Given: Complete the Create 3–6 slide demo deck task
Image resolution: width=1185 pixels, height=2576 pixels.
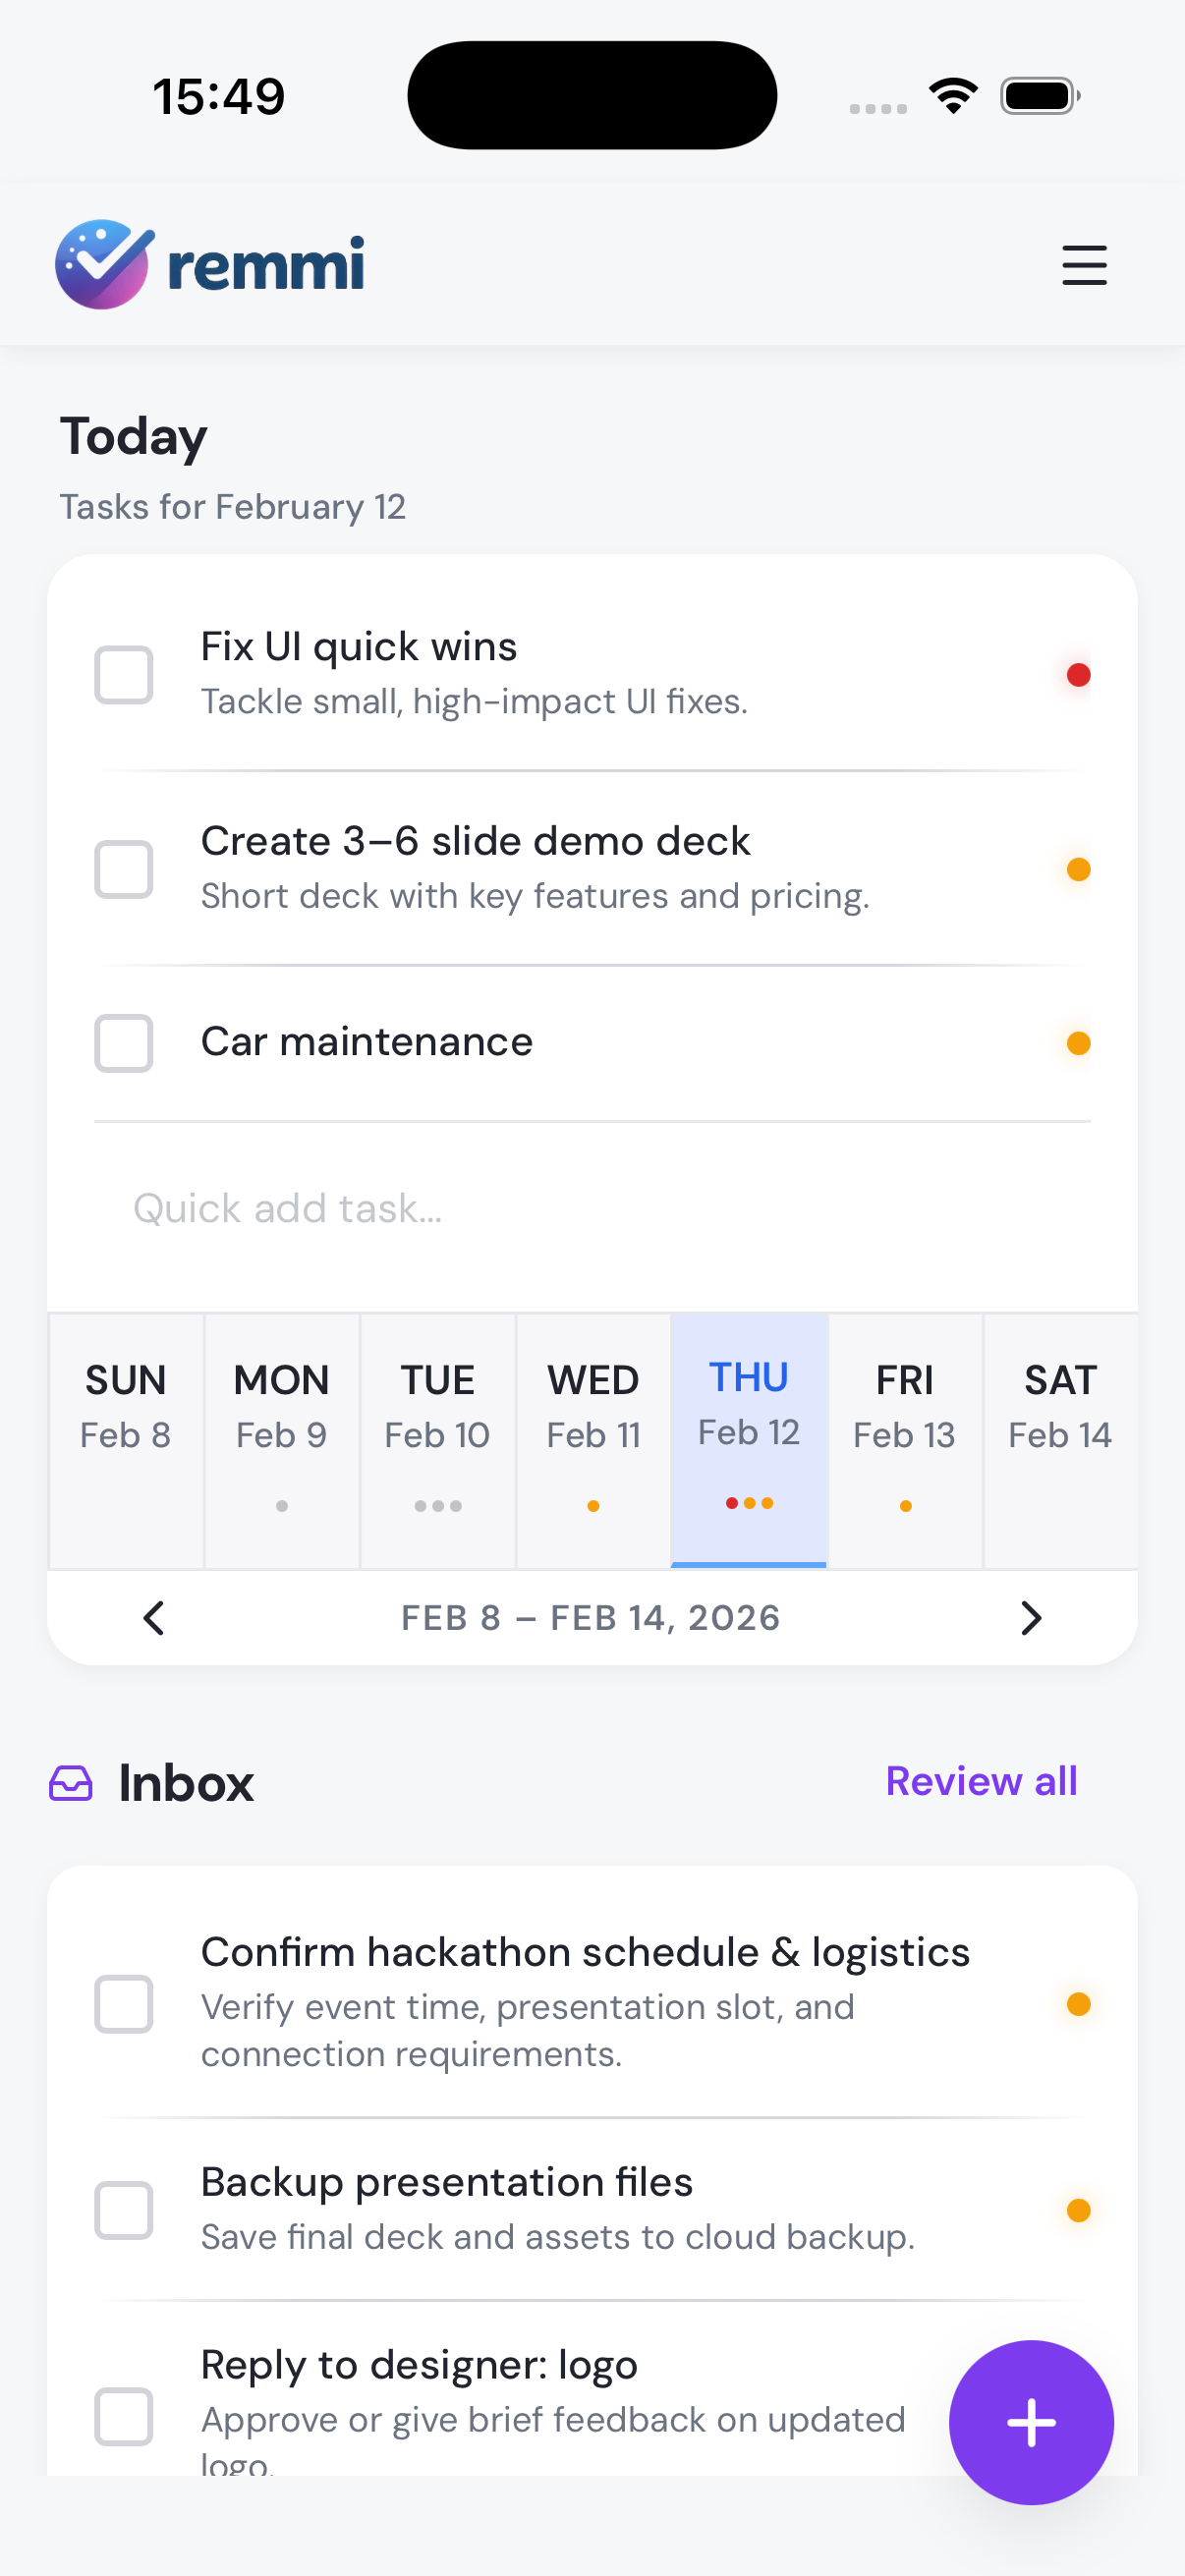Looking at the screenshot, I should pyautogui.click(x=124, y=869).
